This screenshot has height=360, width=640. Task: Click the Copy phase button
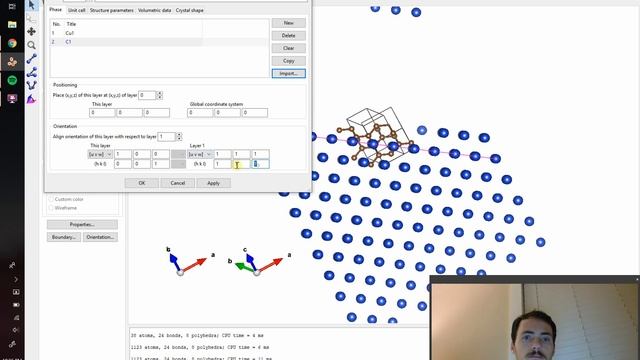click(289, 61)
